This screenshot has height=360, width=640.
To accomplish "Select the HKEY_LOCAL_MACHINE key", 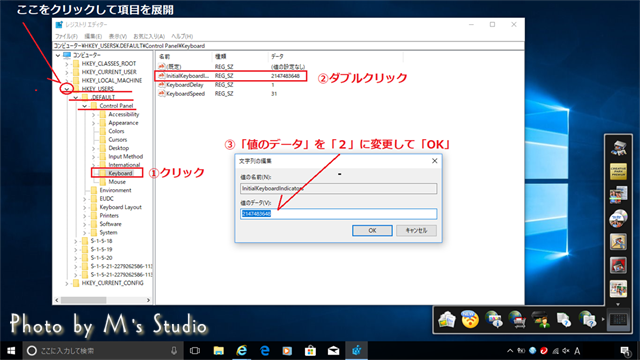I will (111, 81).
